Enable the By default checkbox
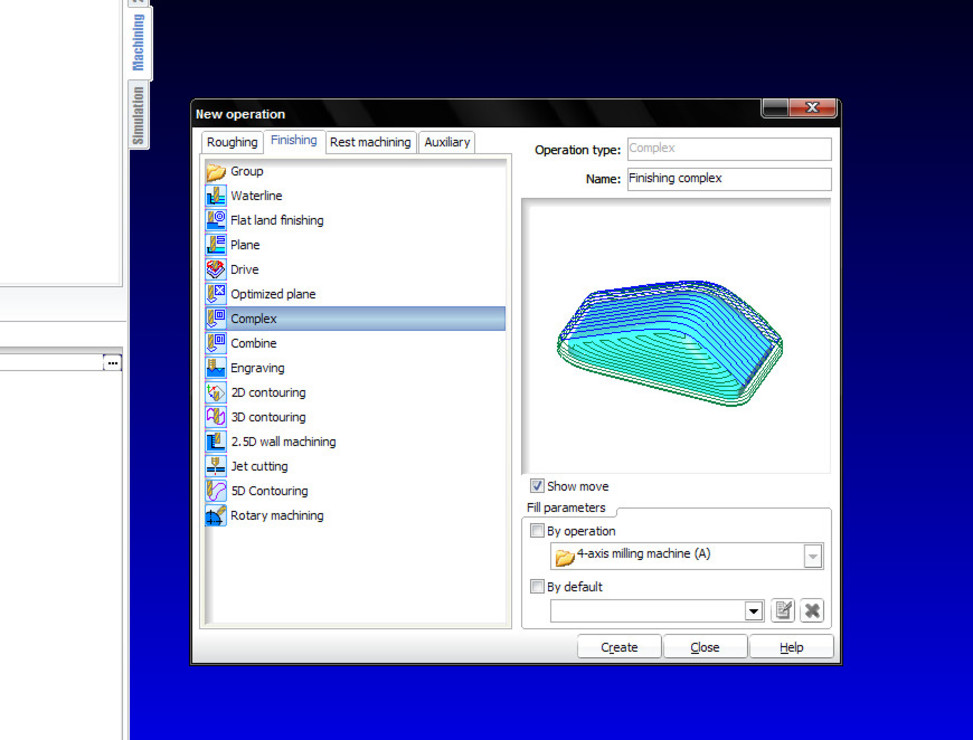The height and width of the screenshot is (740, 973). [537, 587]
